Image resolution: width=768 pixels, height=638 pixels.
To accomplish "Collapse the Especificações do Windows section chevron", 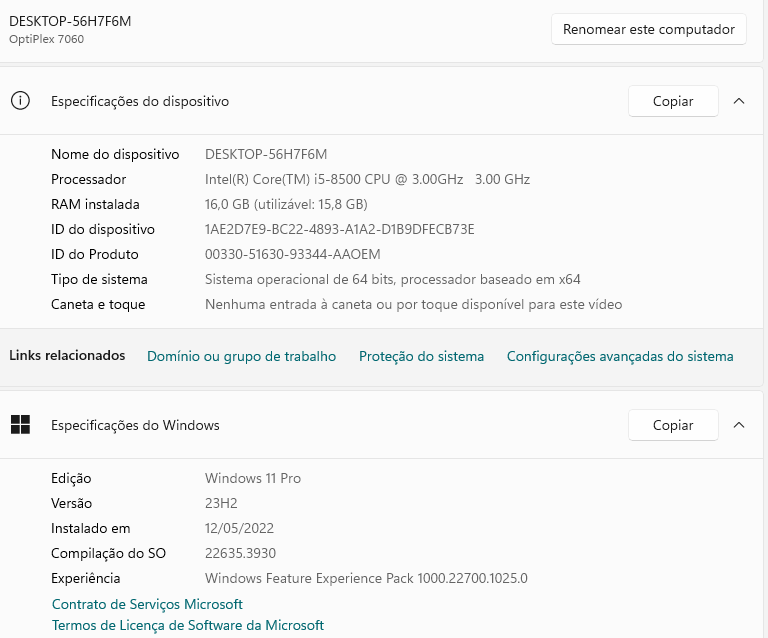I will click(739, 425).
